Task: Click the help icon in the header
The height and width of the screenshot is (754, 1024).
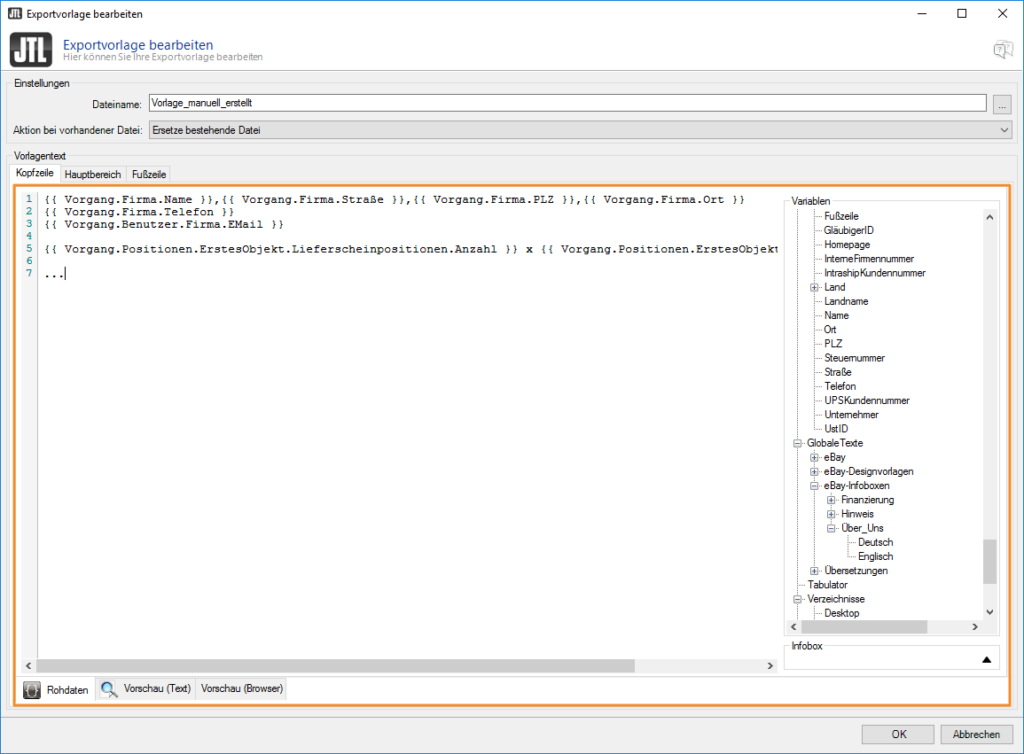Action: [x=1002, y=50]
